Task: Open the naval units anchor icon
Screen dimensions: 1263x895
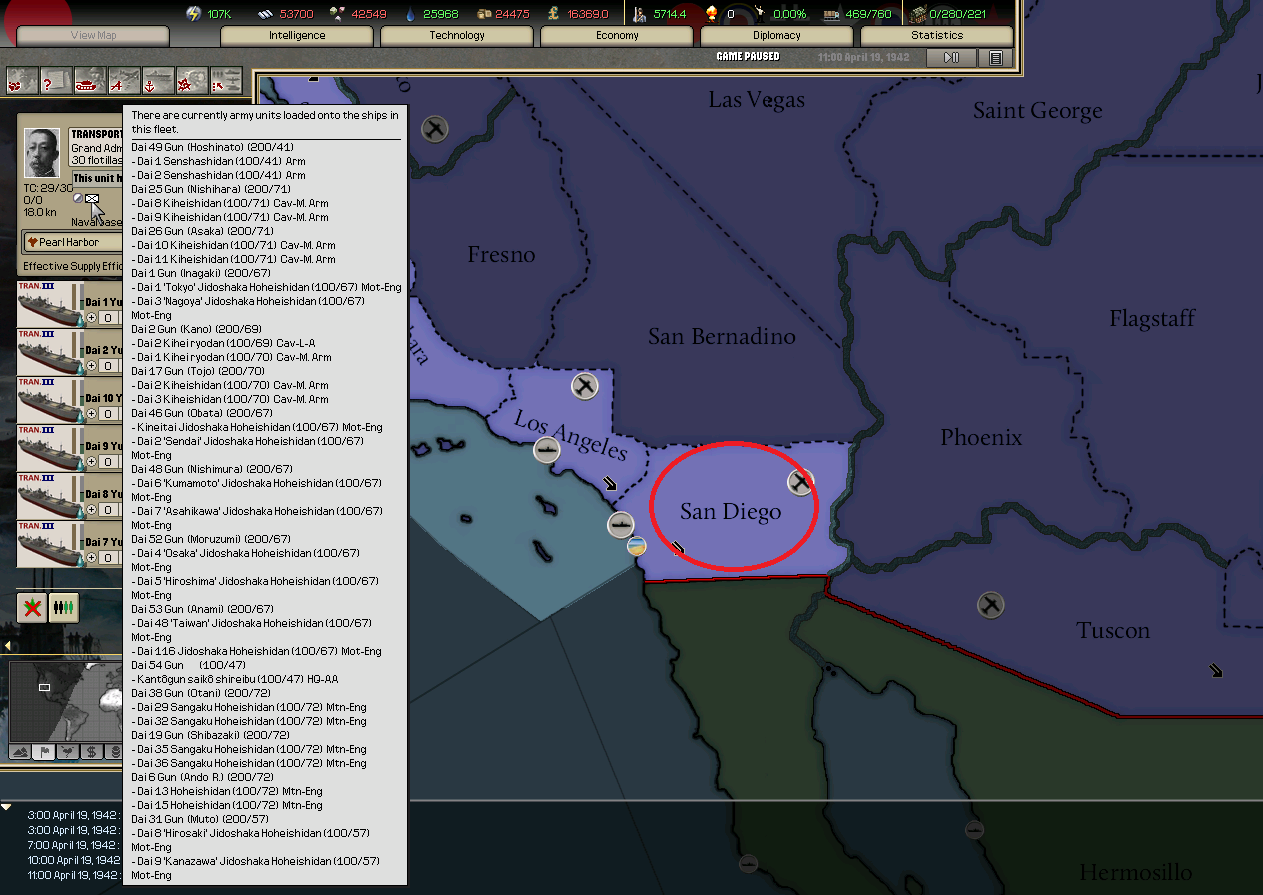Action: (158, 80)
